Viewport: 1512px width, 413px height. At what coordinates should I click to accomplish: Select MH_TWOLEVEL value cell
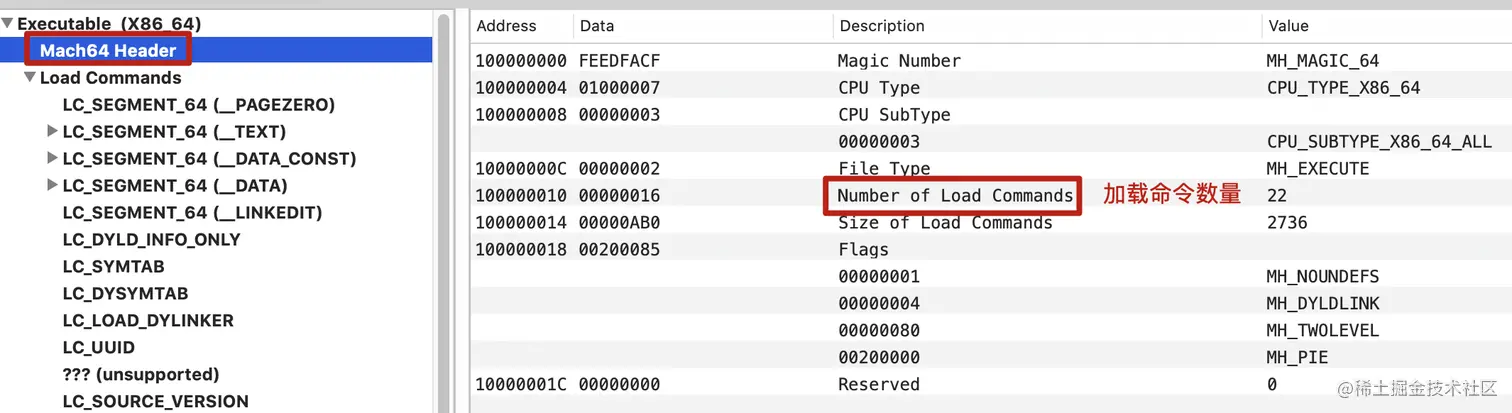[1322, 330]
